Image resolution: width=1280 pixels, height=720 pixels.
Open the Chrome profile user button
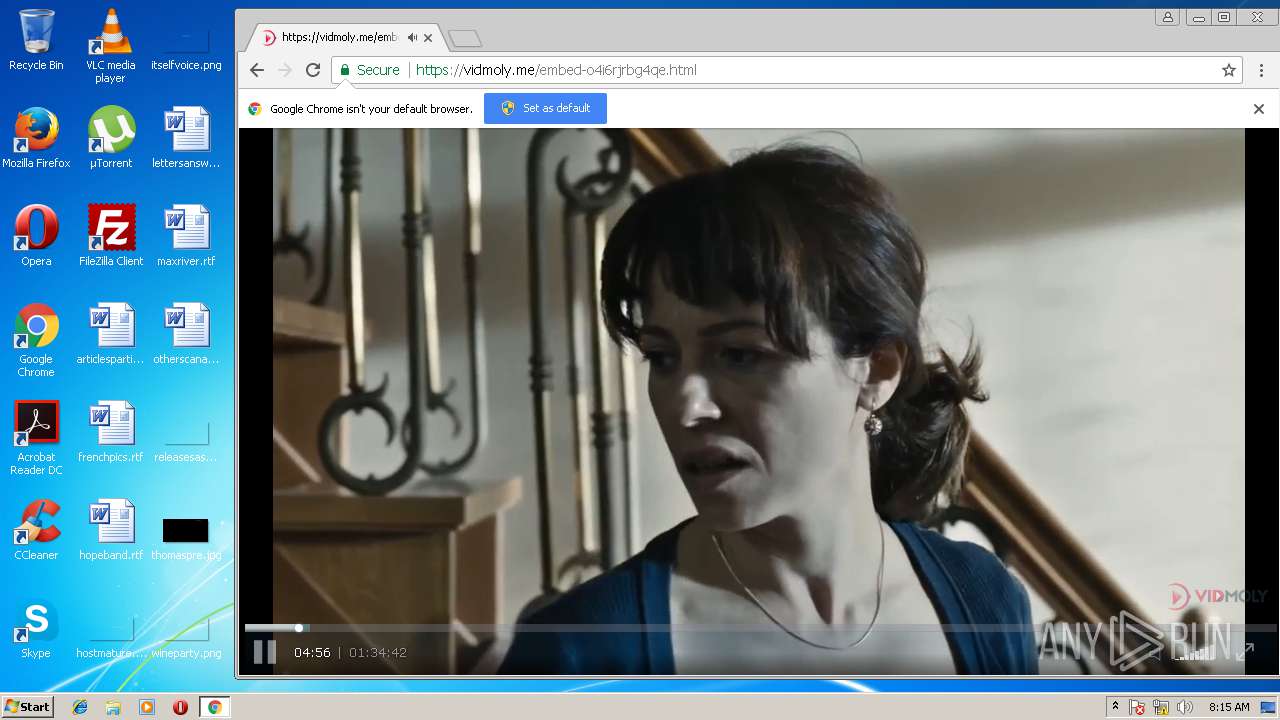tap(1167, 17)
